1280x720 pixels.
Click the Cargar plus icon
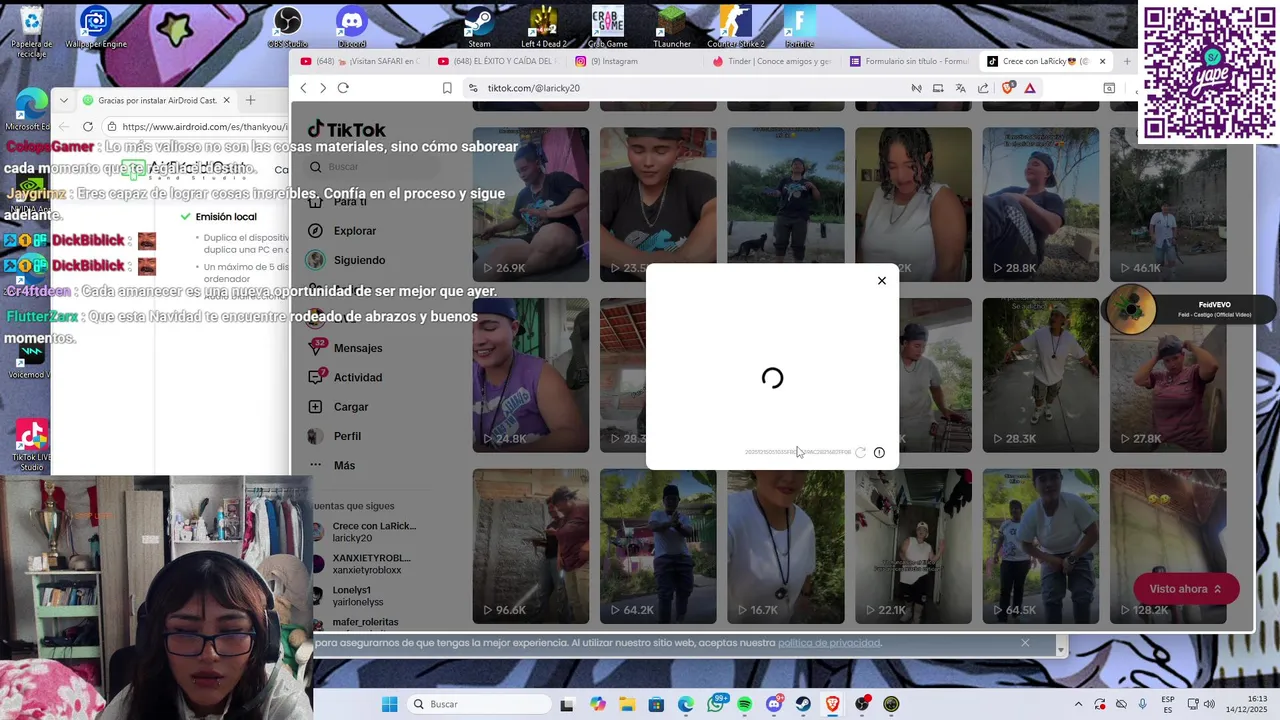click(315, 407)
